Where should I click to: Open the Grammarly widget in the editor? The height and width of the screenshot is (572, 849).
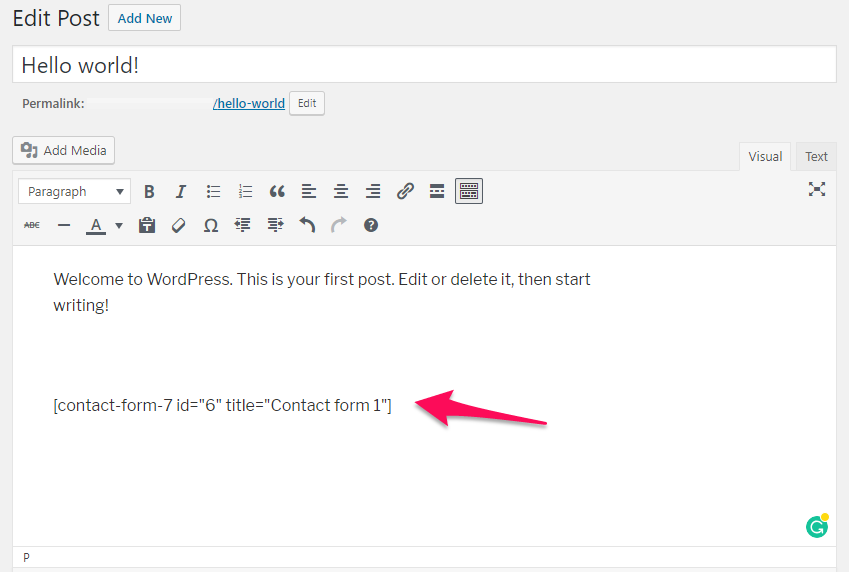coord(817,526)
